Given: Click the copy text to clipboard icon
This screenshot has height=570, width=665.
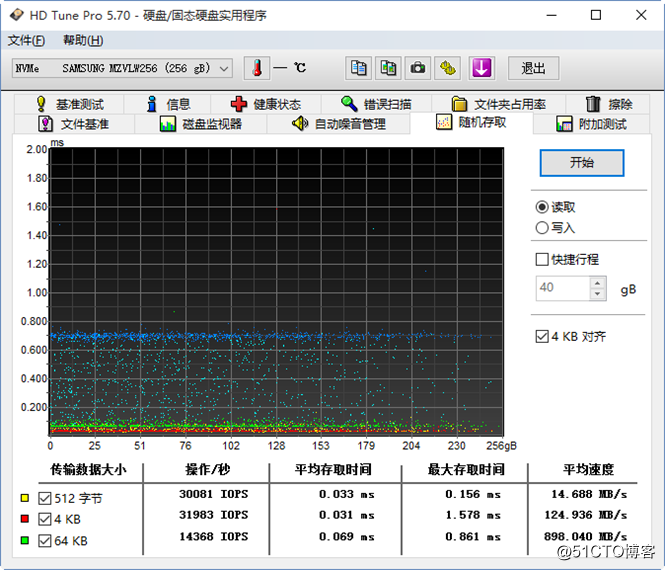Looking at the screenshot, I should pyautogui.click(x=358, y=68).
